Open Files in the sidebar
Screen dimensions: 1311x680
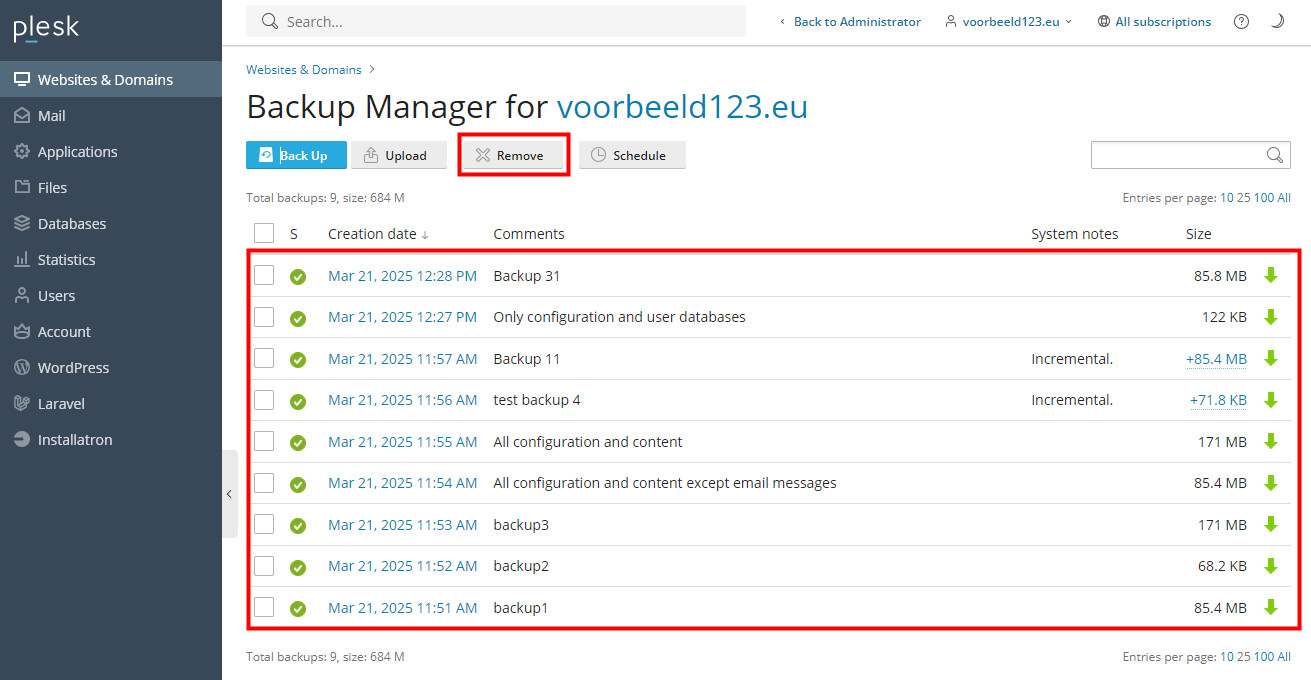pyautogui.click(x=111, y=187)
